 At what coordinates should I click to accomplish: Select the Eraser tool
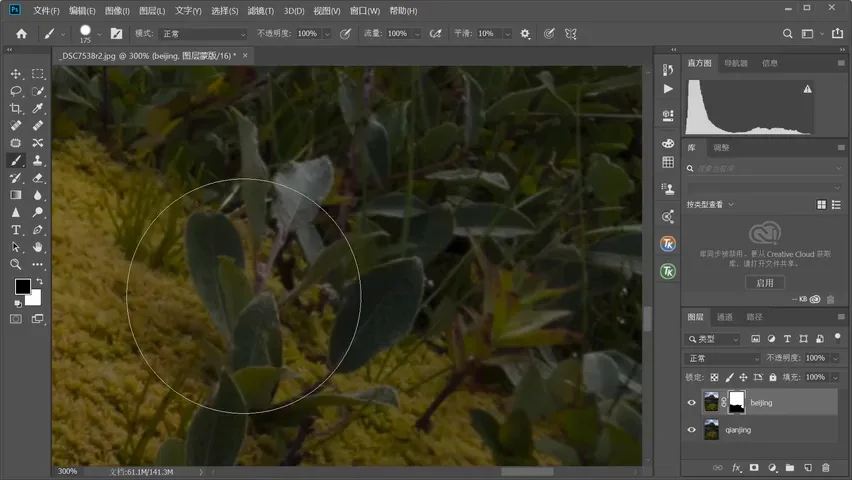(x=37, y=178)
